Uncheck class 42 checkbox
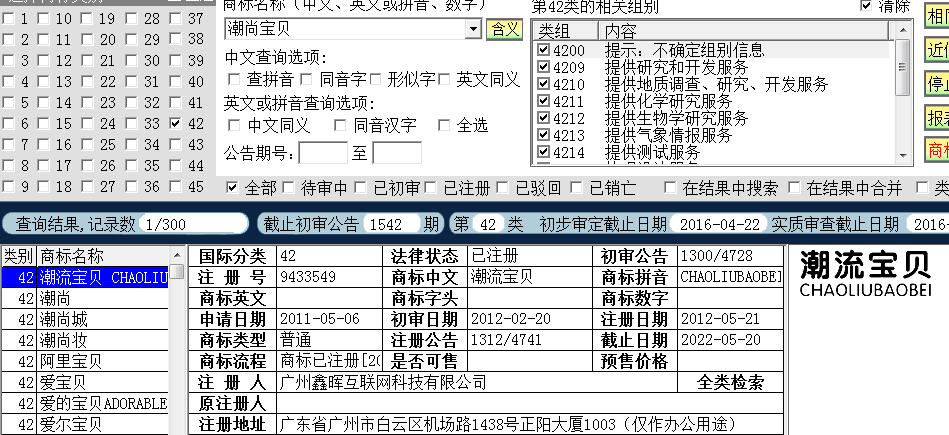The image size is (949, 435). coord(176,123)
